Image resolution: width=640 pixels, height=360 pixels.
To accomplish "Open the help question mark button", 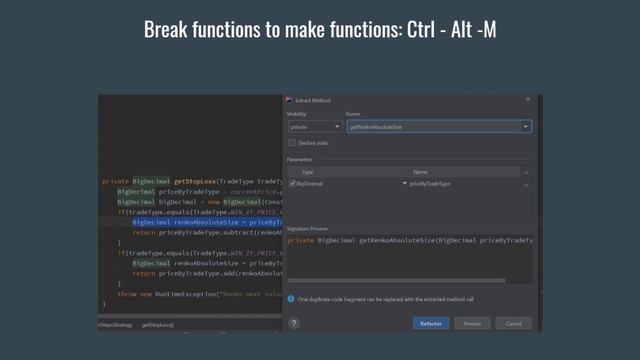I will coord(293,323).
